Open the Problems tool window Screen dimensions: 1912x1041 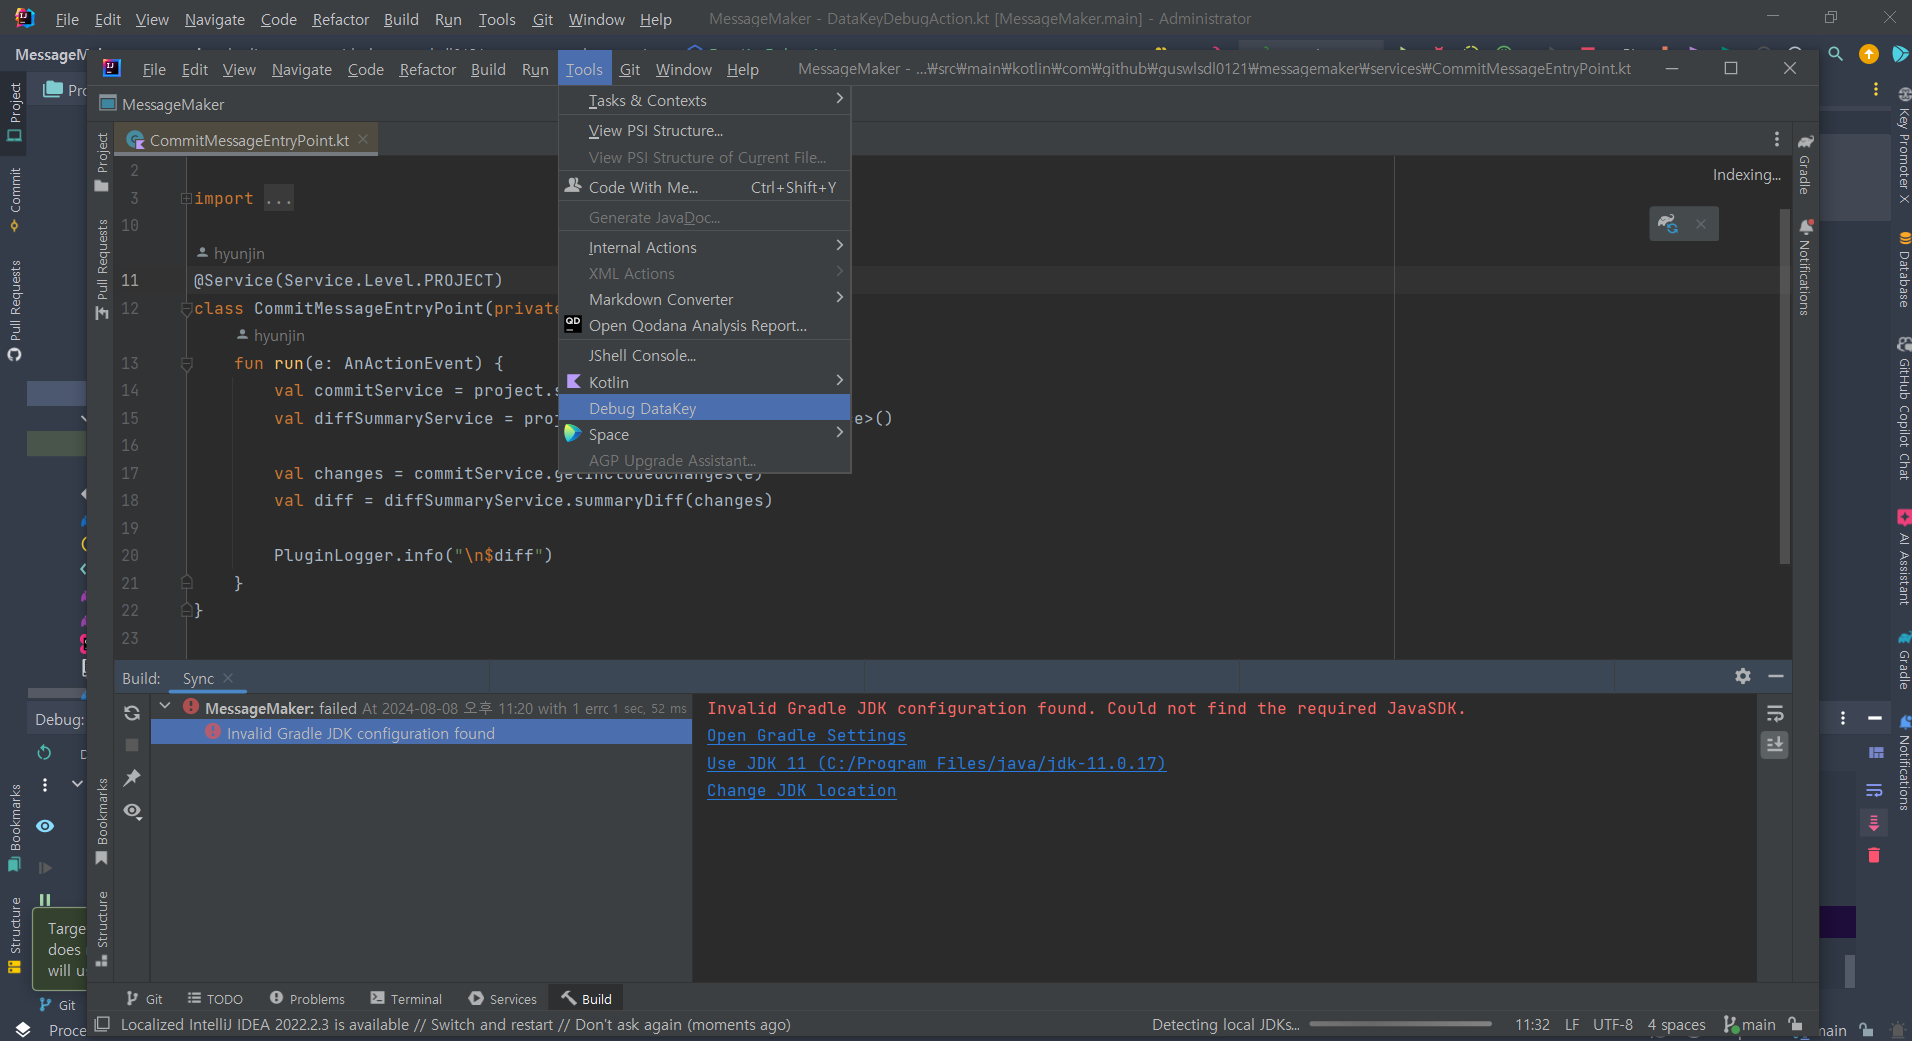click(307, 999)
